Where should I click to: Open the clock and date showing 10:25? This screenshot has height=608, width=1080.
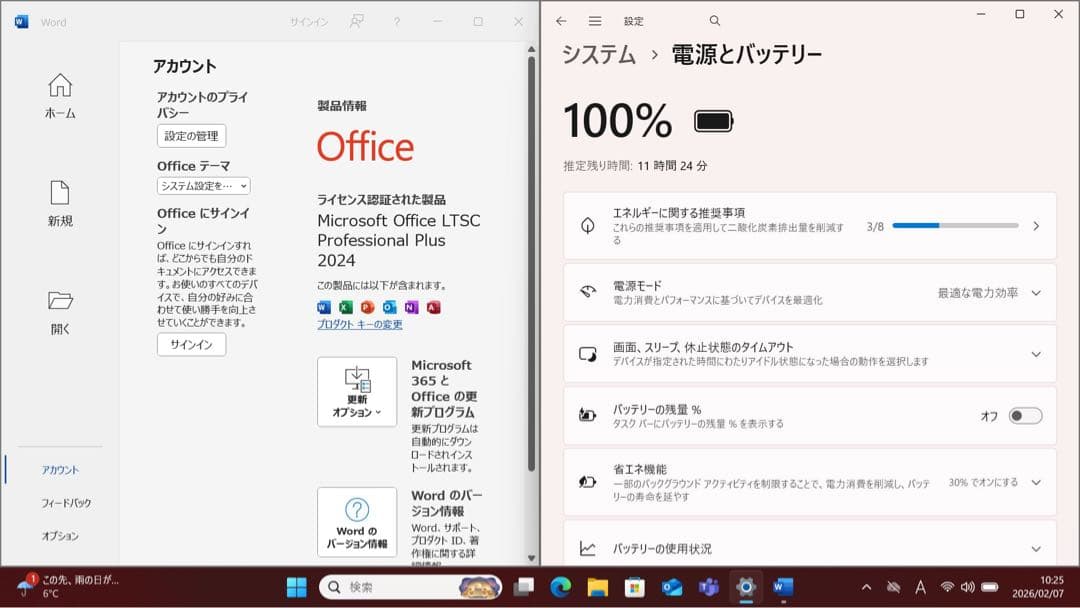1037,587
